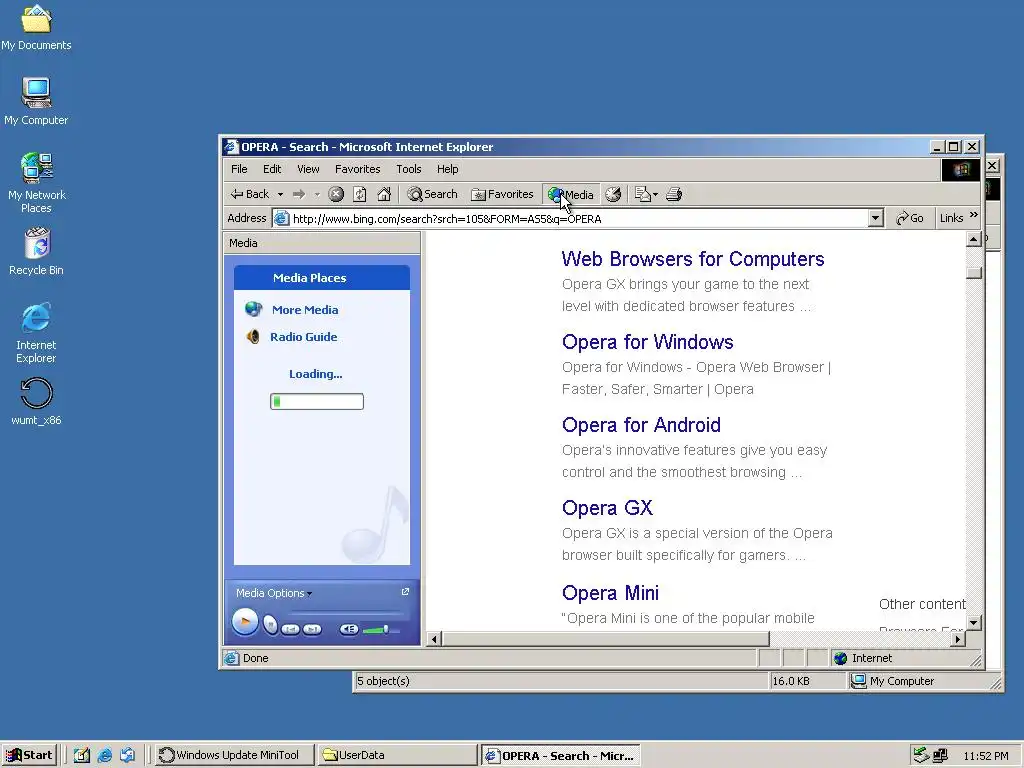Screen dimensions: 1024x768
Task: Open the Media Options dropdown
Action: [274, 593]
